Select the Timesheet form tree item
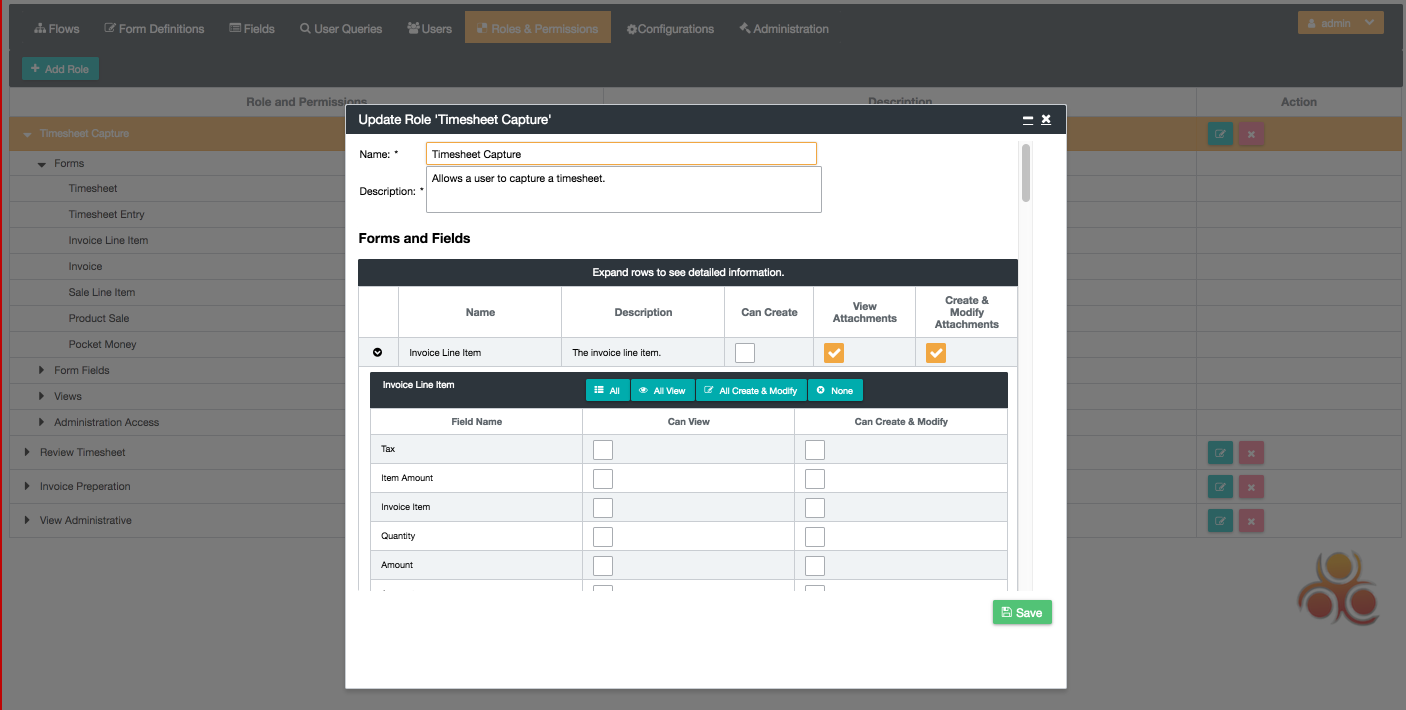 click(93, 188)
